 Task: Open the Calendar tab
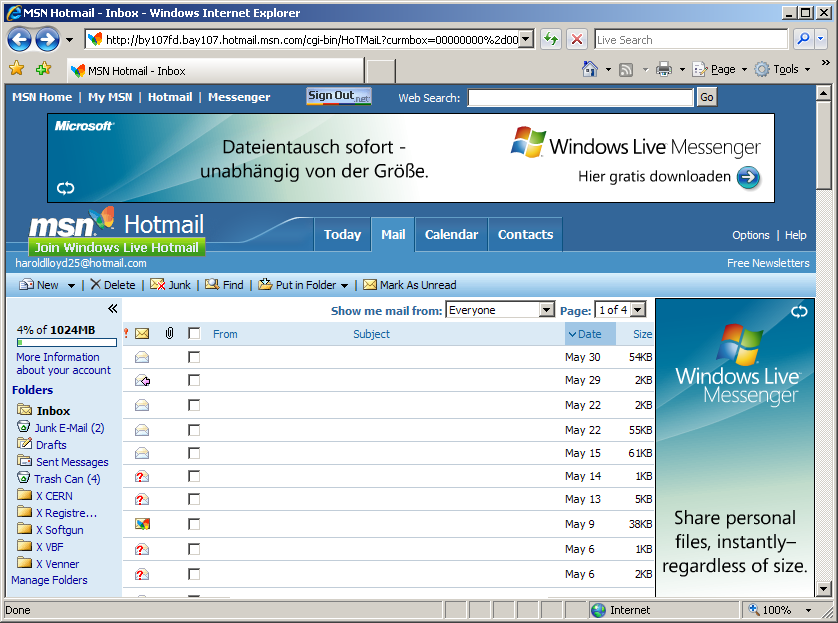pos(451,235)
